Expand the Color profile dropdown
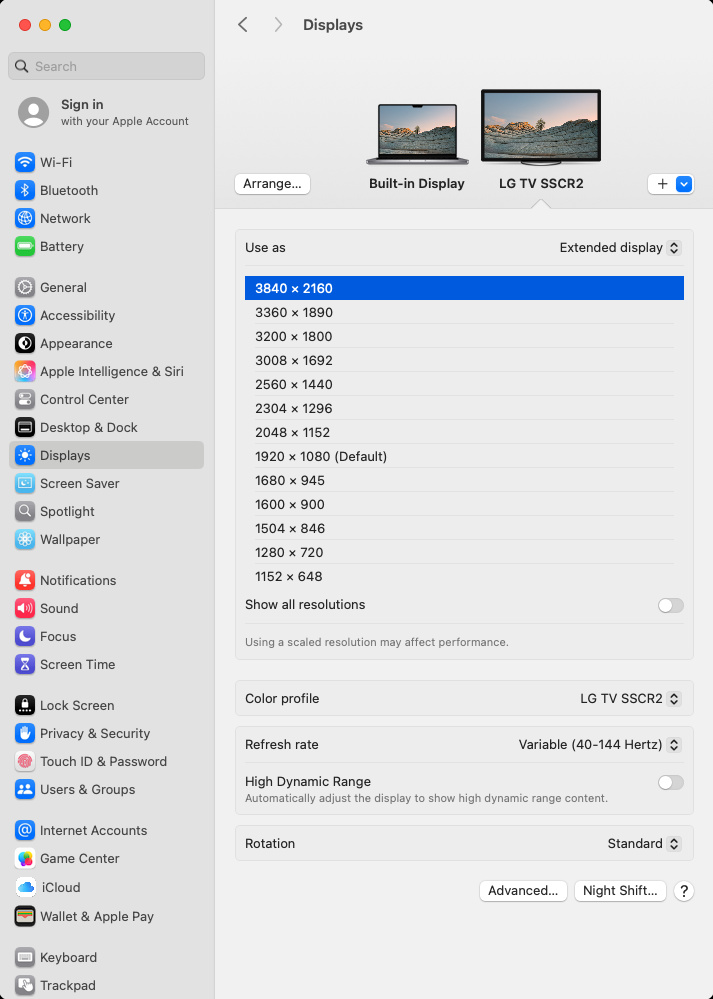Viewport: 713px width, 999px height. (630, 699)
